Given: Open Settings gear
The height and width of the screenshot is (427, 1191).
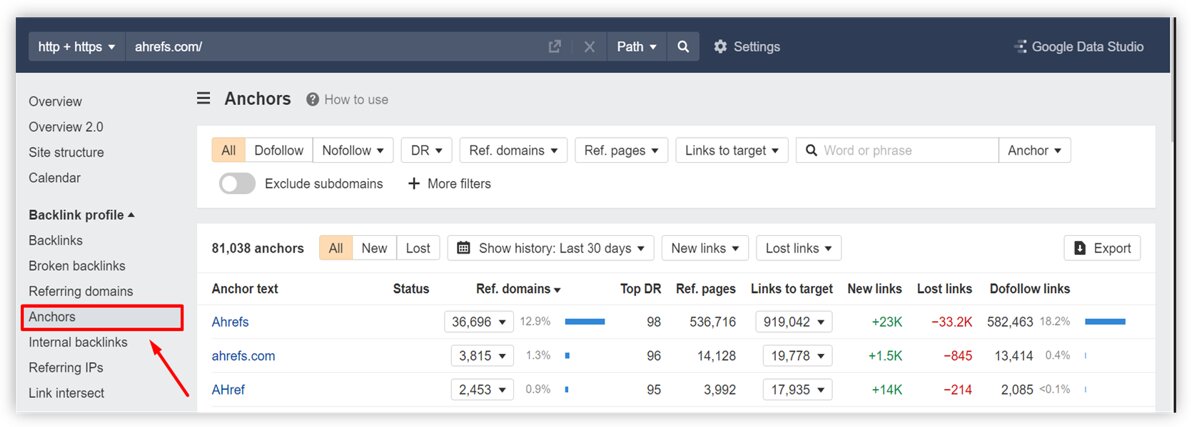Looking at the screenshot, I should (x=747, y=46).
